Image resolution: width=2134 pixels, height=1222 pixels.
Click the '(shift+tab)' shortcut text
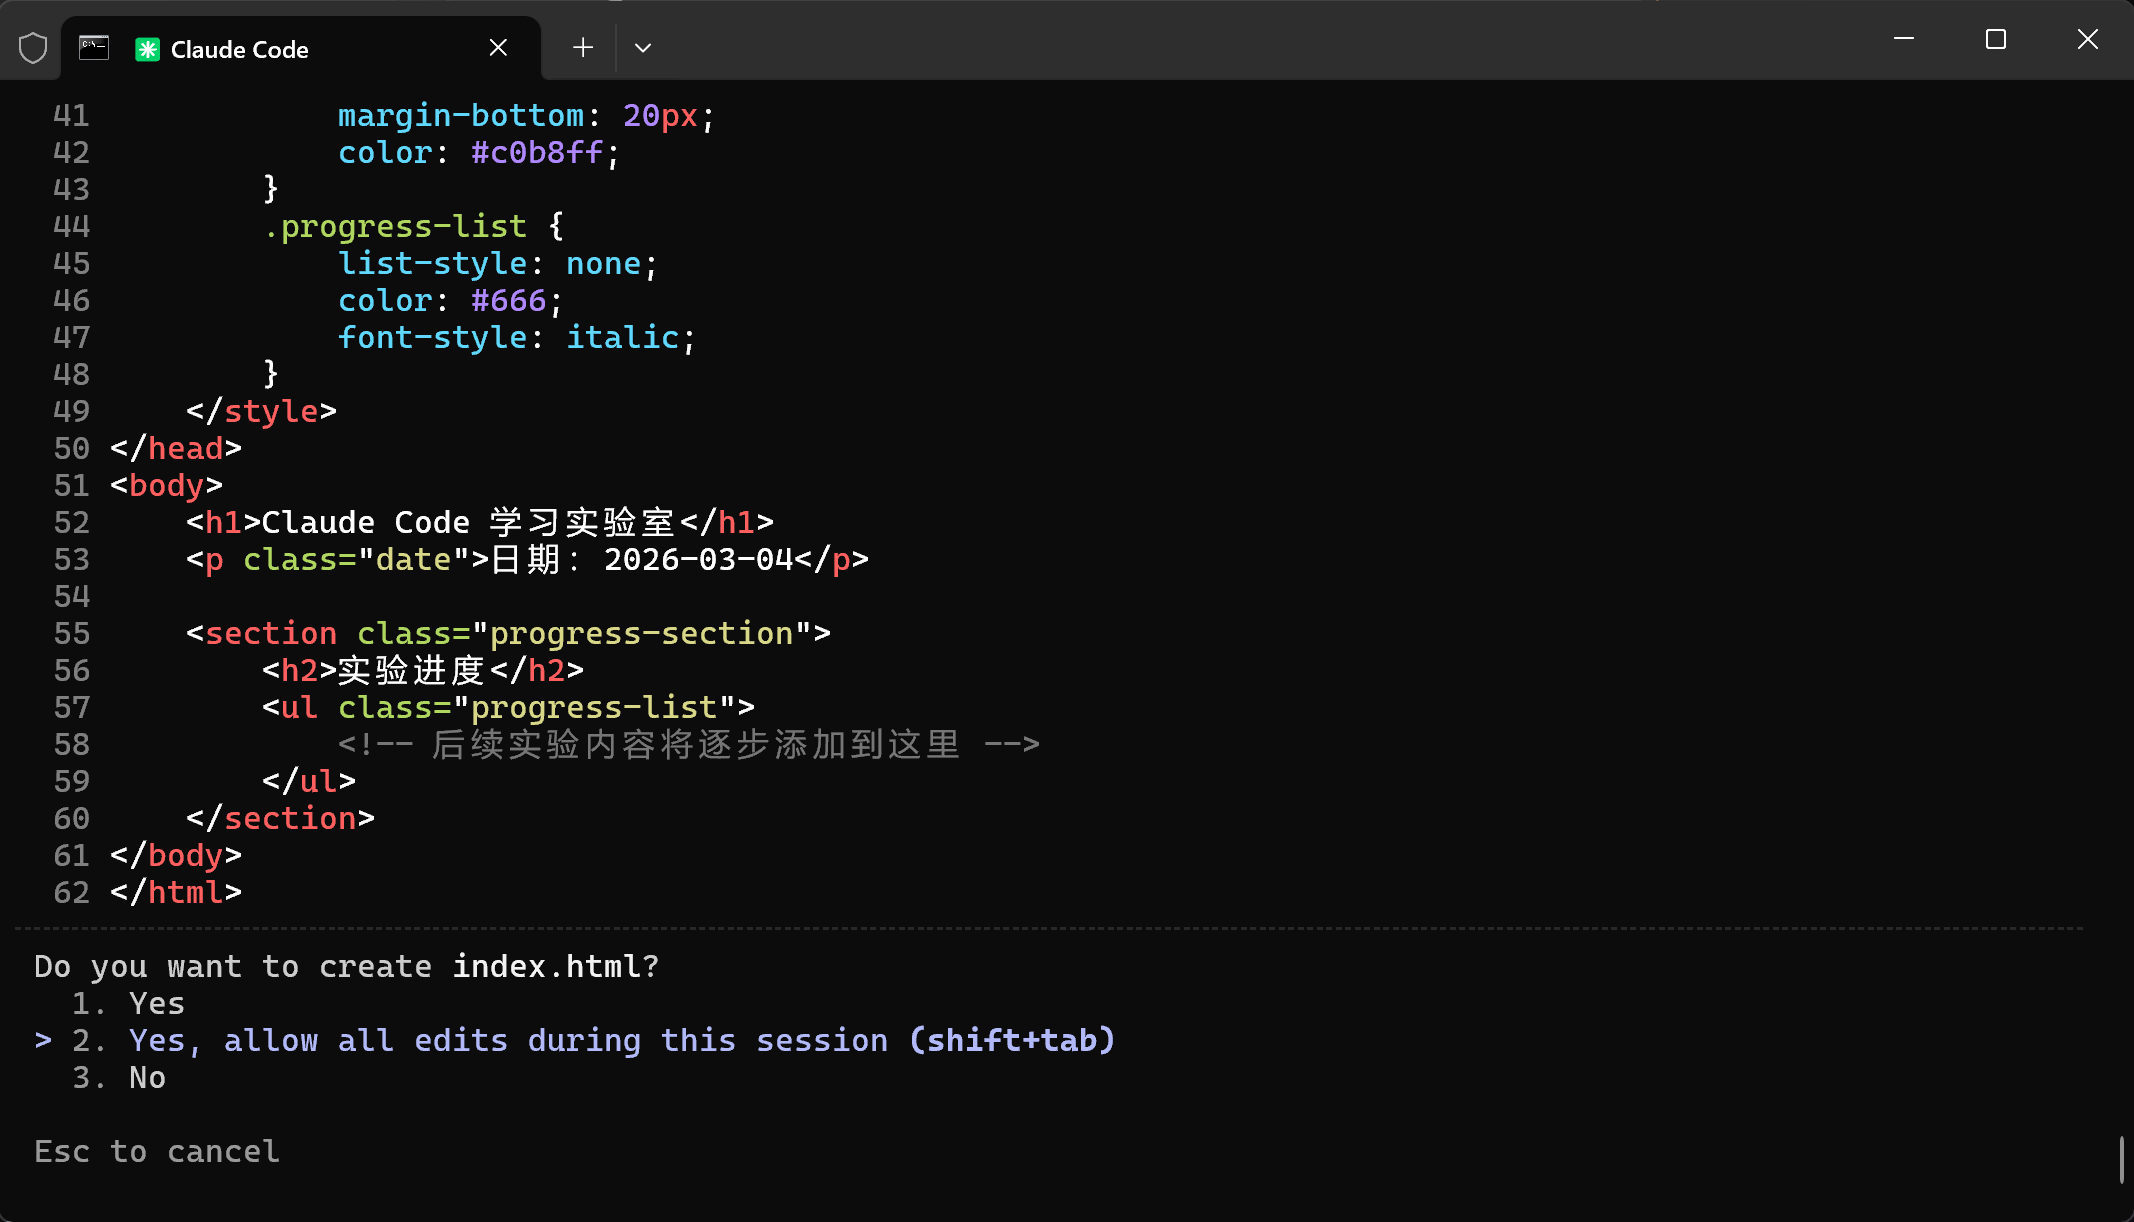pyautogui.click(x=1012, y=1040)
